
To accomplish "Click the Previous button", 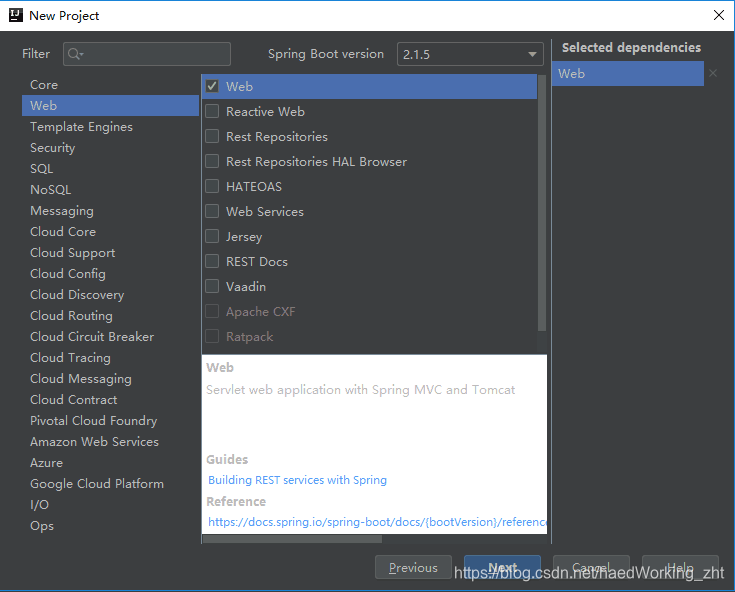I will [413, 568].
